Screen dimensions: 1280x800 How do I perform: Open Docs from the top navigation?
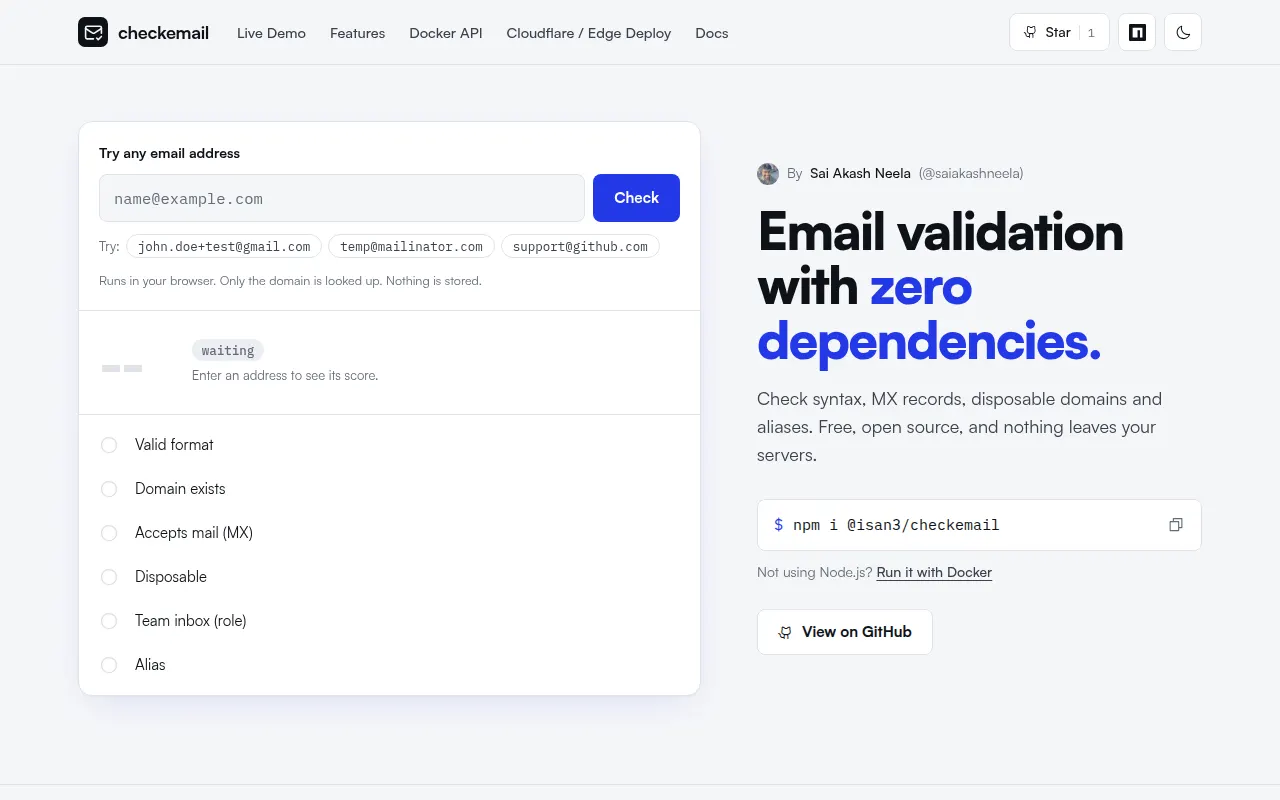click(712, 33)
